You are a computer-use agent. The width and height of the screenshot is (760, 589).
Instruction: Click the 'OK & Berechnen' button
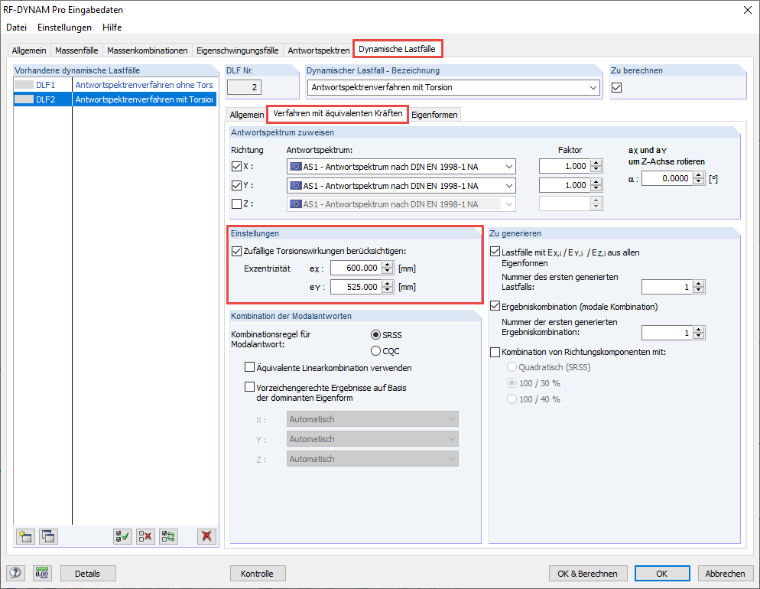(x=588, y=573)
